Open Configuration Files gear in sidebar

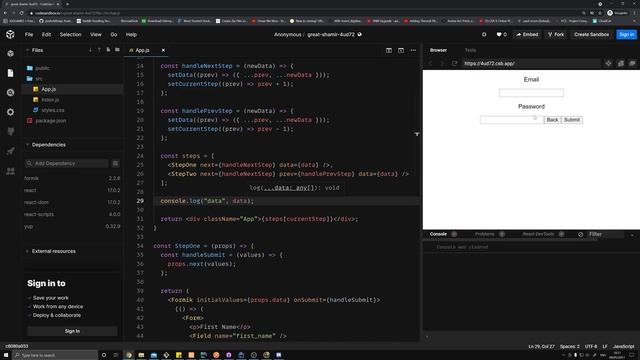point(10,112)
